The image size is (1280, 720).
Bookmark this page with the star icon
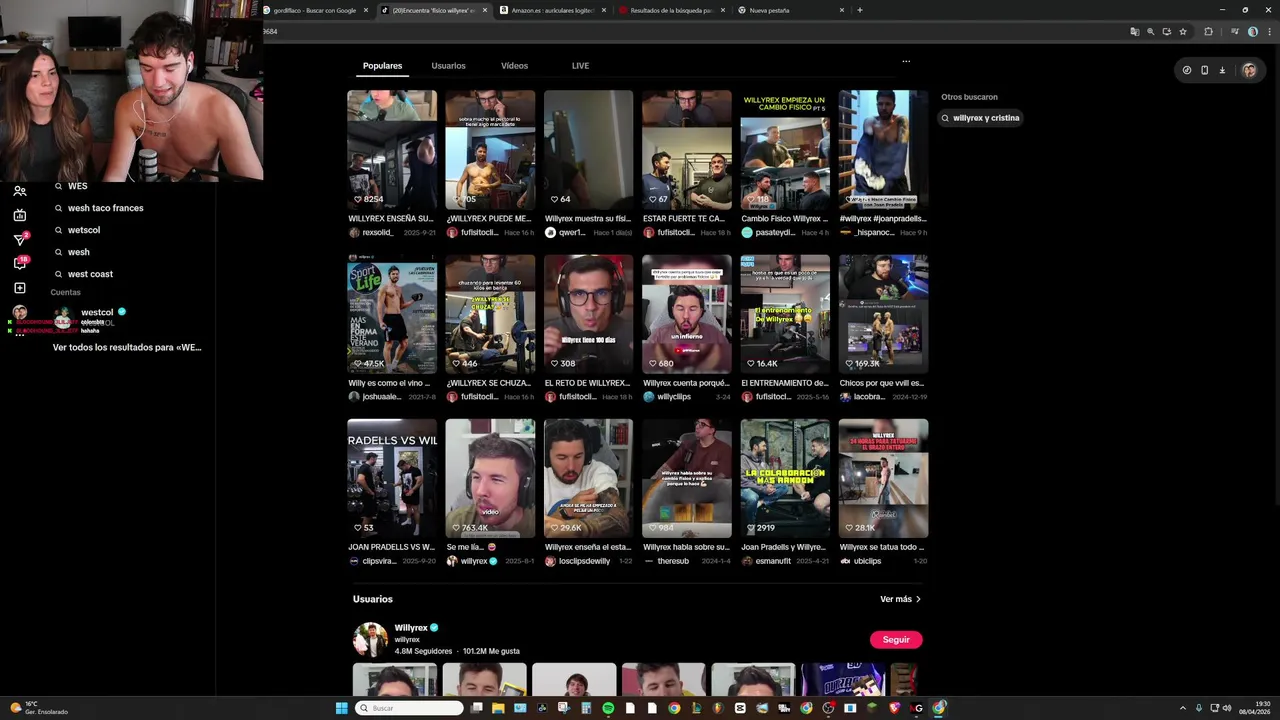(x=1183, y=31)
